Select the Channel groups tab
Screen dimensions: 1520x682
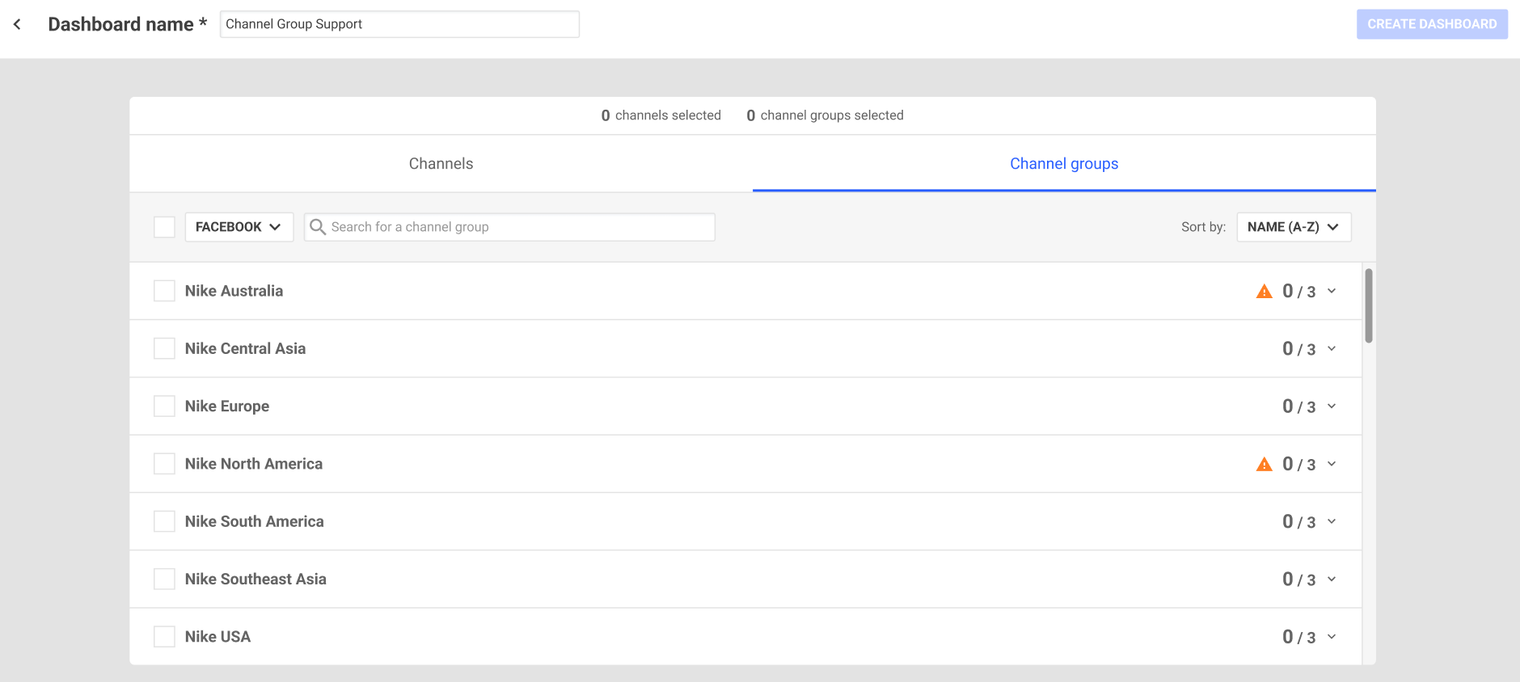click(1064, 164)
